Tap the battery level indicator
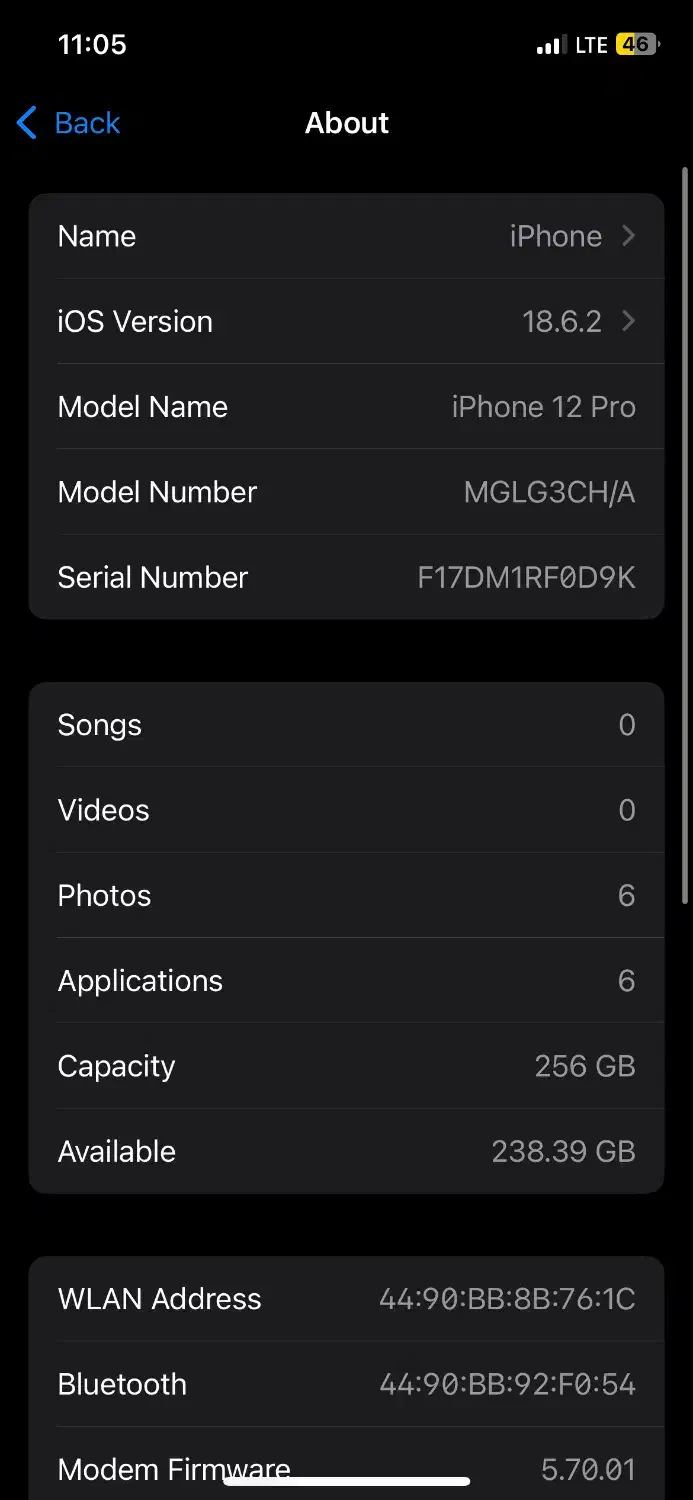Image resolution: width=693 pixels, height=1500 pixels. (637, 45)
